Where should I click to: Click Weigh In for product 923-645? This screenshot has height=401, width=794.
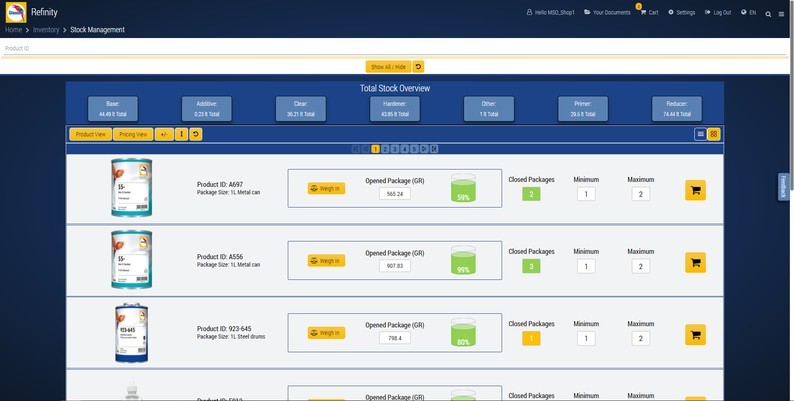(326, 333)
